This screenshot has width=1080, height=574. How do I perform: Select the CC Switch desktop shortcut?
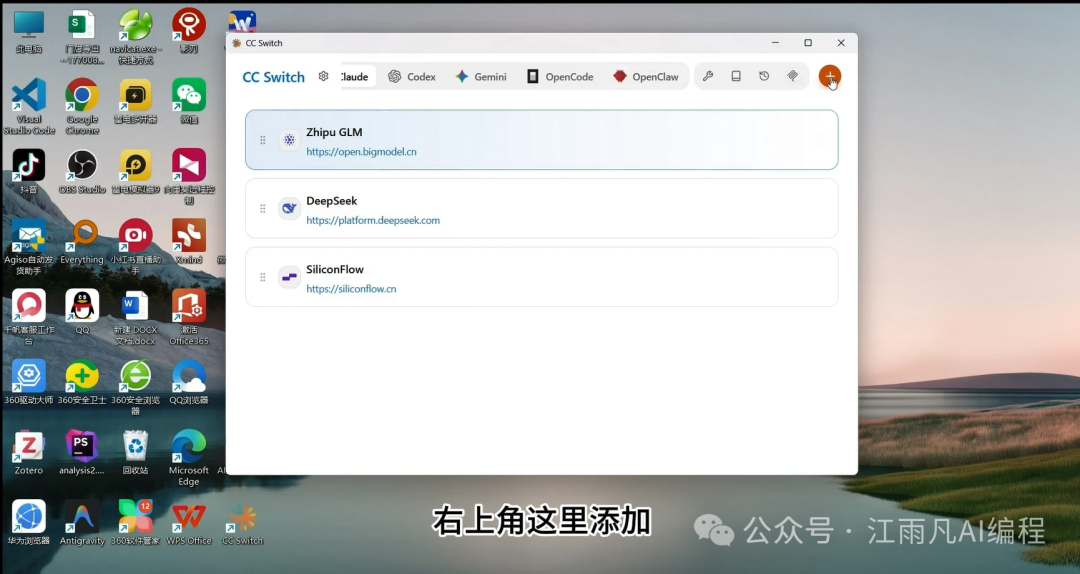pyautogui.click(x=242, y=522)
